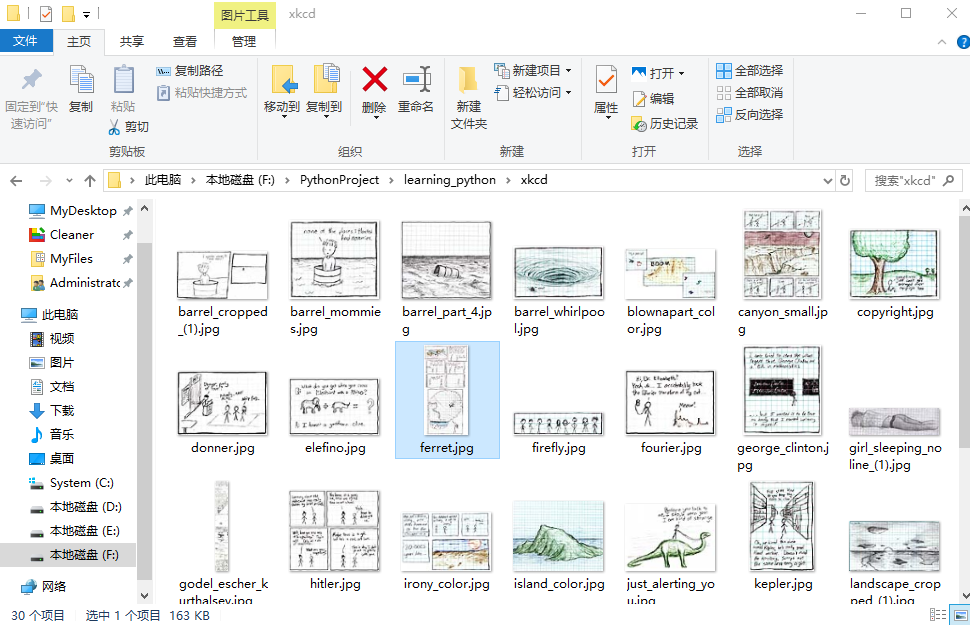Switch to large thumbnails view icon in status bar
This screenshot has width=970, height=625.
click(x=960, y=614)
